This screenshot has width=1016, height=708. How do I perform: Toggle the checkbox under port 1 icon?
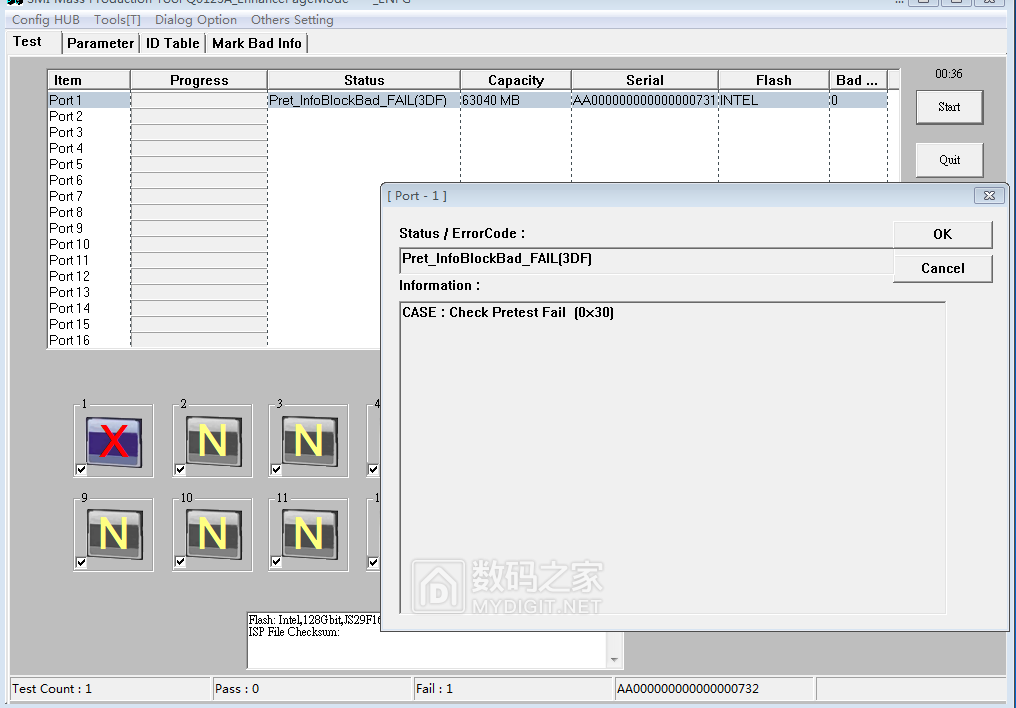81,470
